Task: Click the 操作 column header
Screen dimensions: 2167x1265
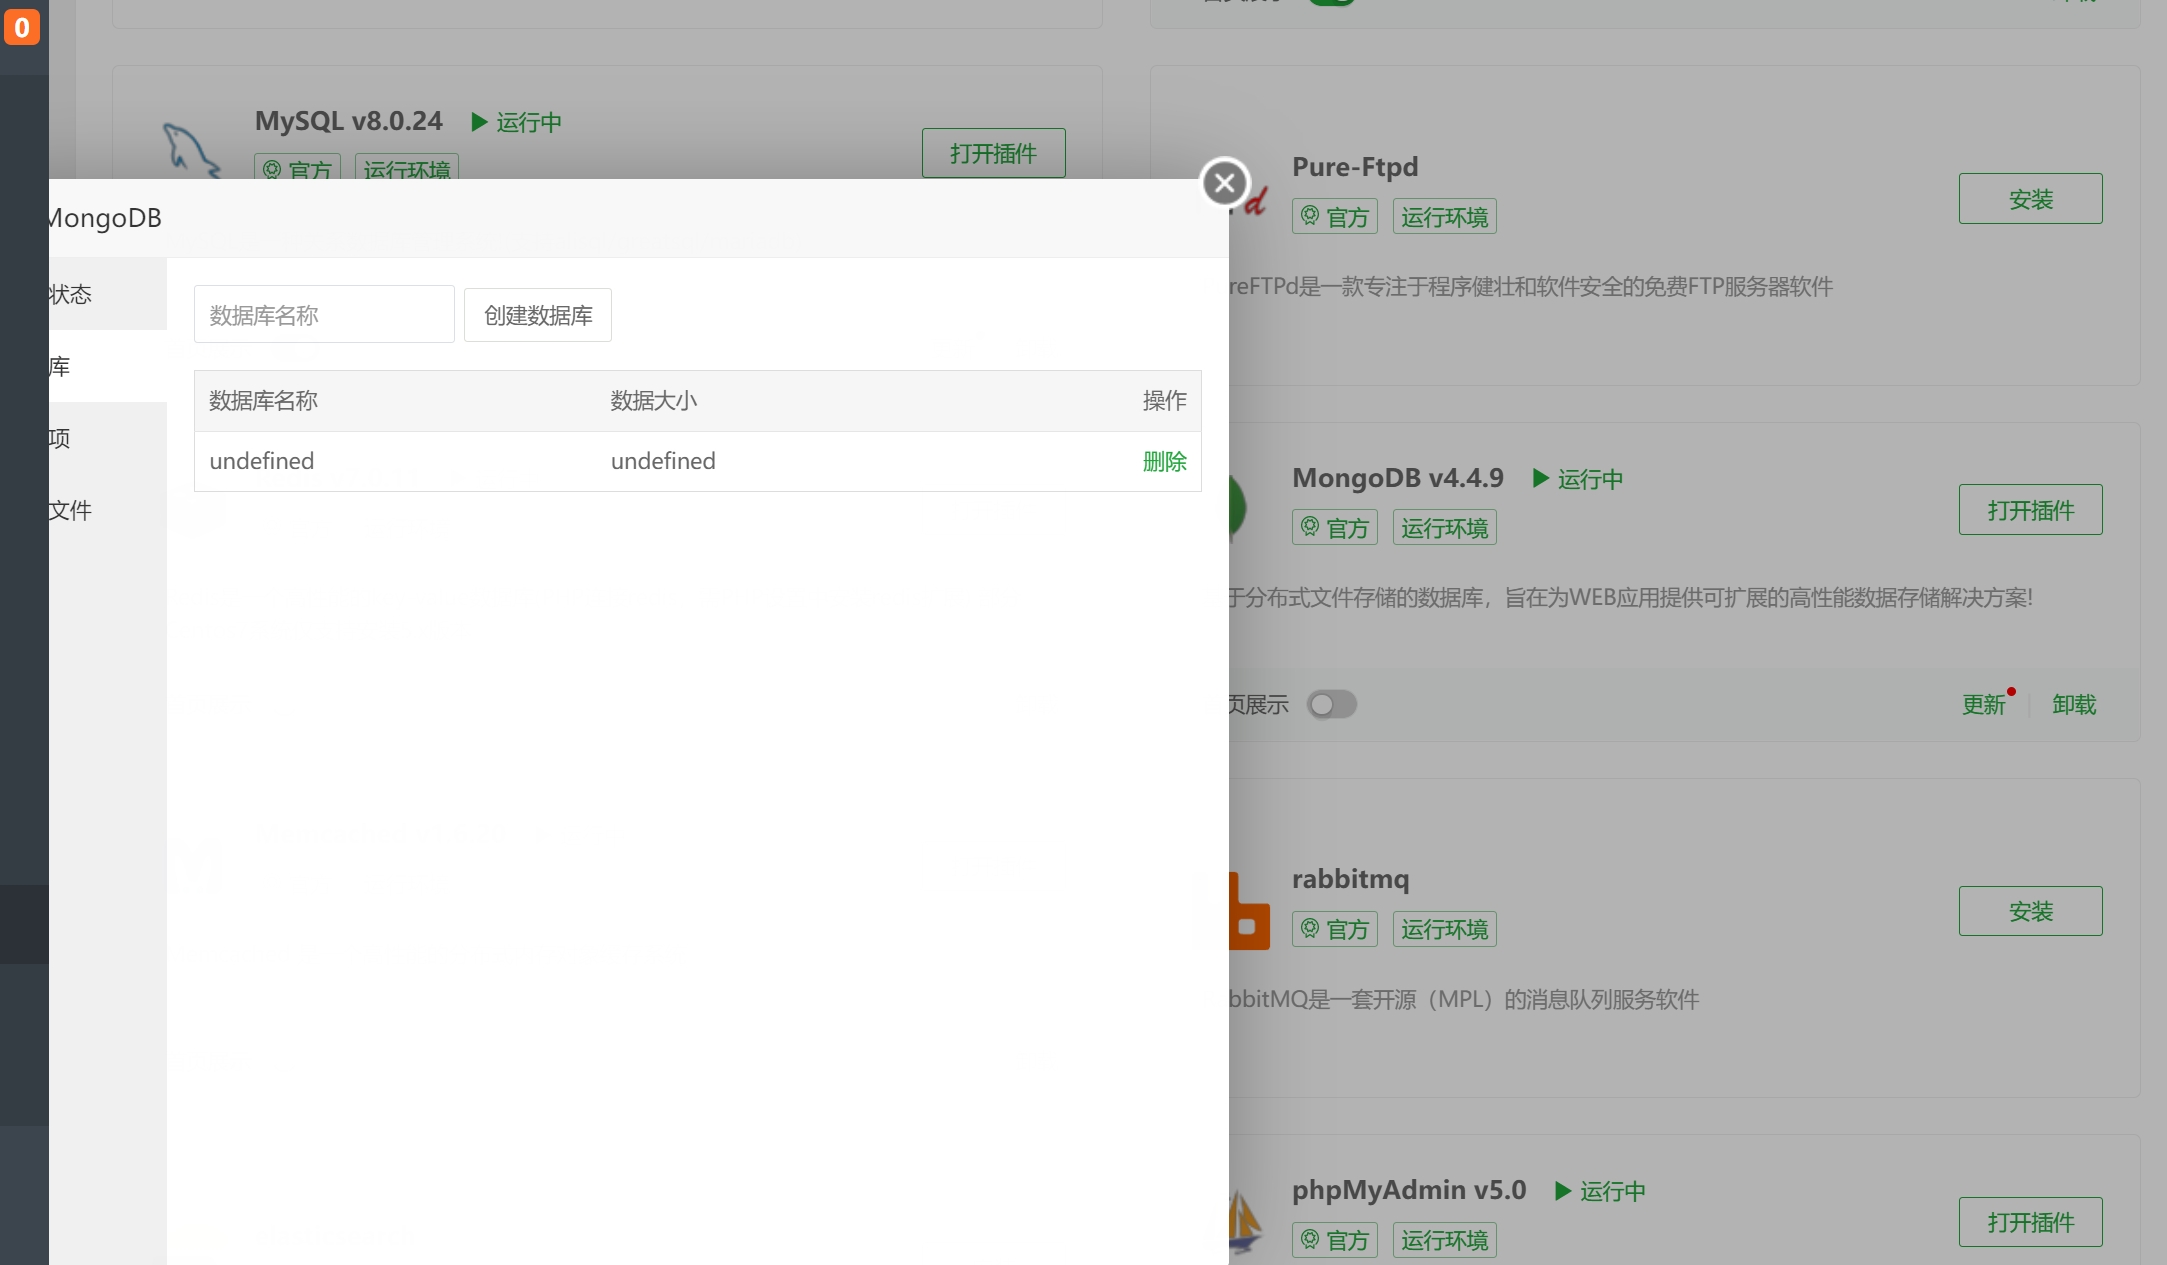Action: pyautogui.click(x=1165, y=401)
